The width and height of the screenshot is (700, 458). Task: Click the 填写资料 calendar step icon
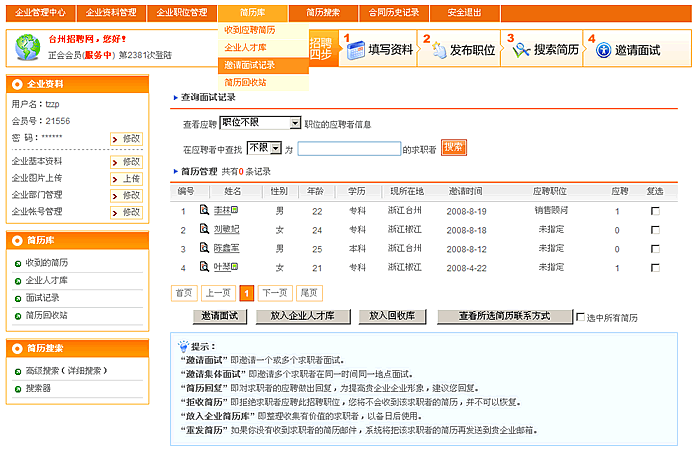point(352,50)
